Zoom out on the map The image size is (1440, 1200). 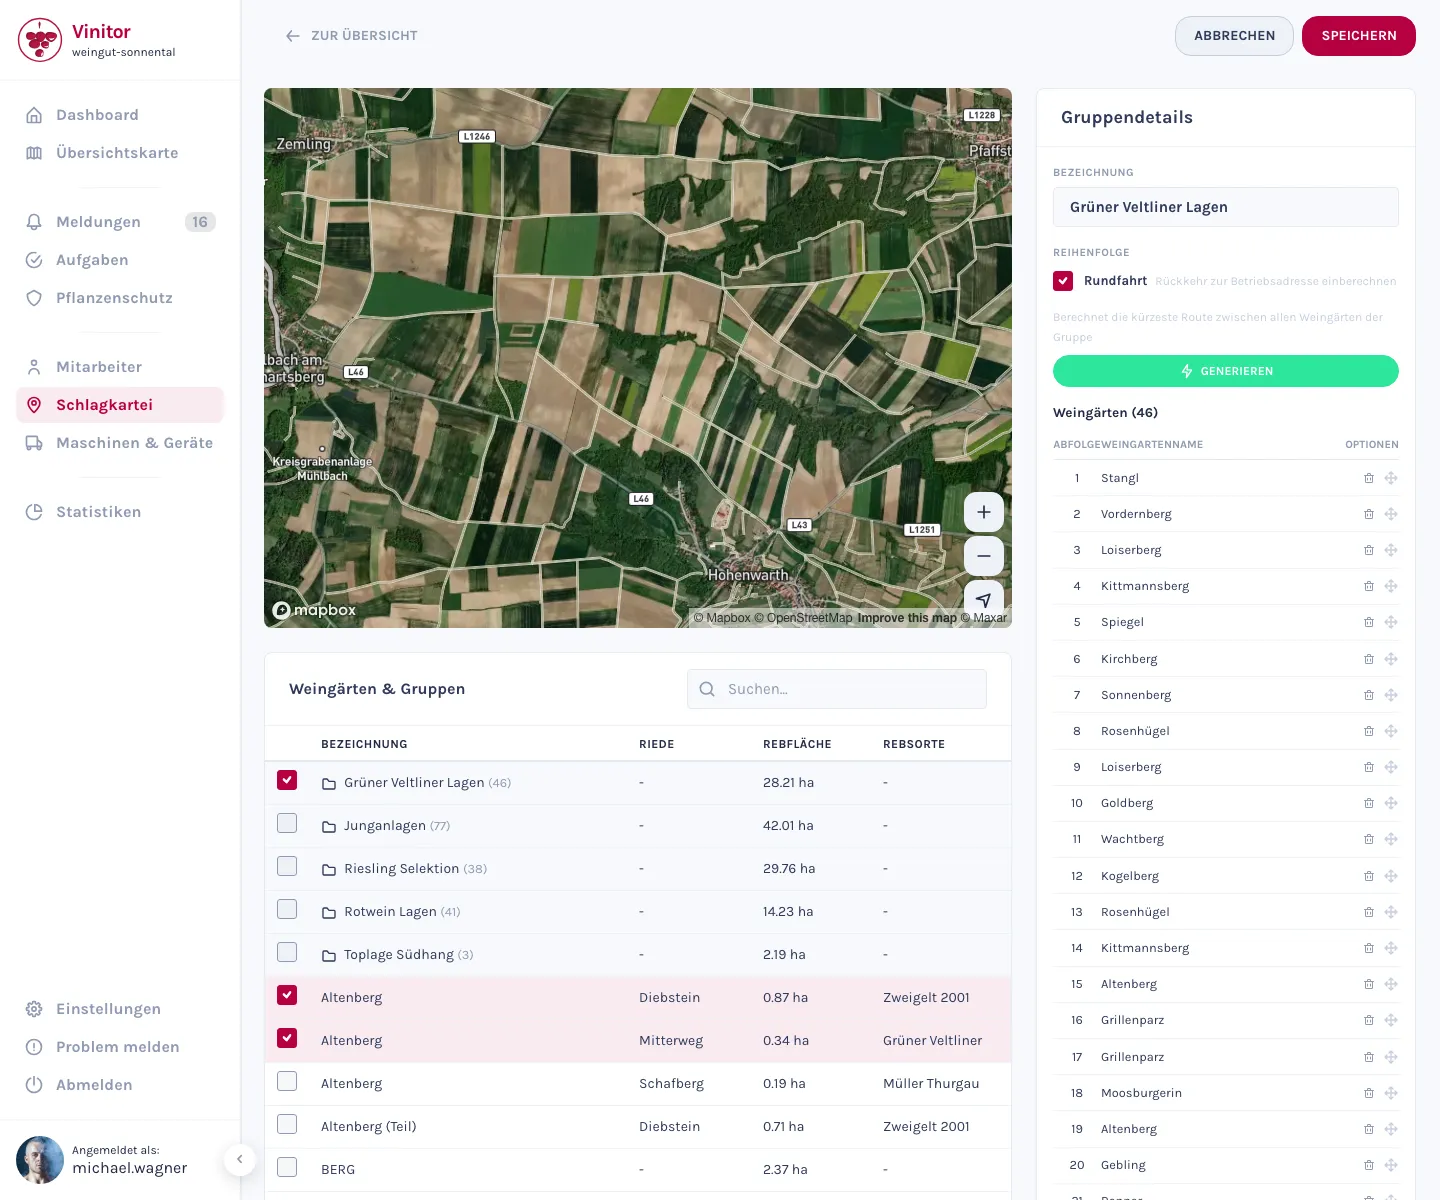(x=984, y=556)
